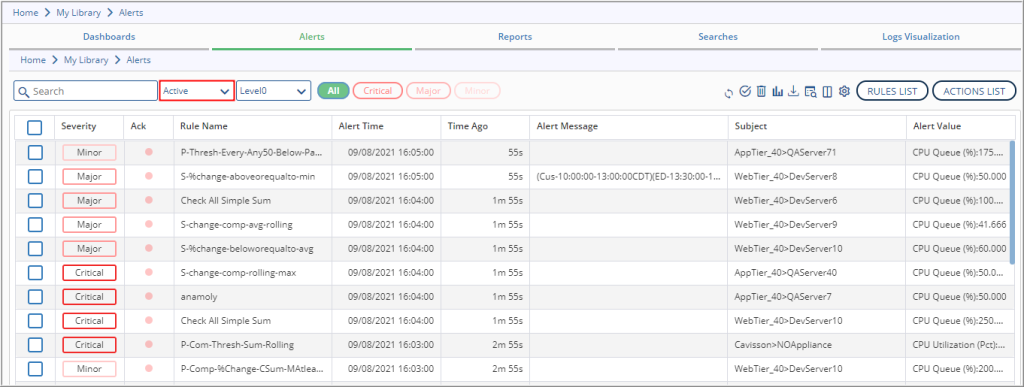Open the RULES LIST button

pos(892,91)
